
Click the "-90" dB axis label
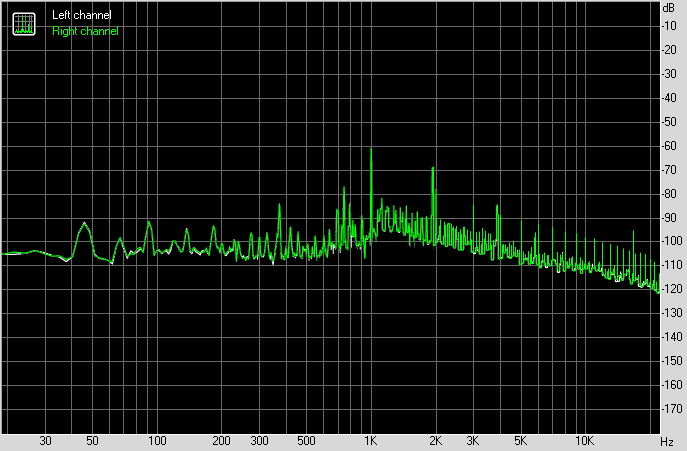(669, 217)
